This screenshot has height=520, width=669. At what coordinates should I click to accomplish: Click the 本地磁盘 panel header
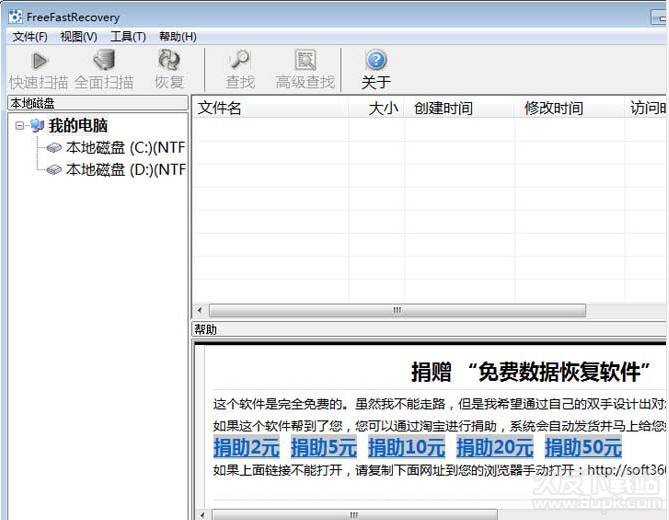[98, 103]
